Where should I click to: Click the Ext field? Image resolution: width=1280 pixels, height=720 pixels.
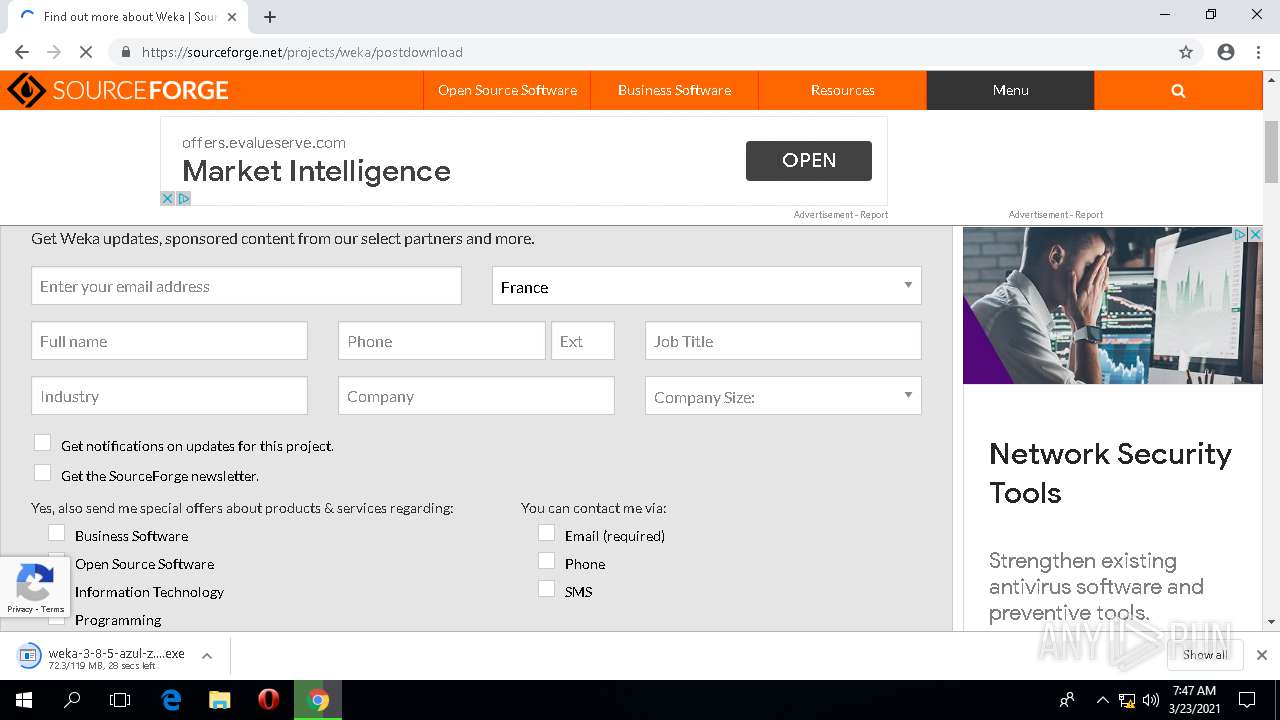[583, 341]
